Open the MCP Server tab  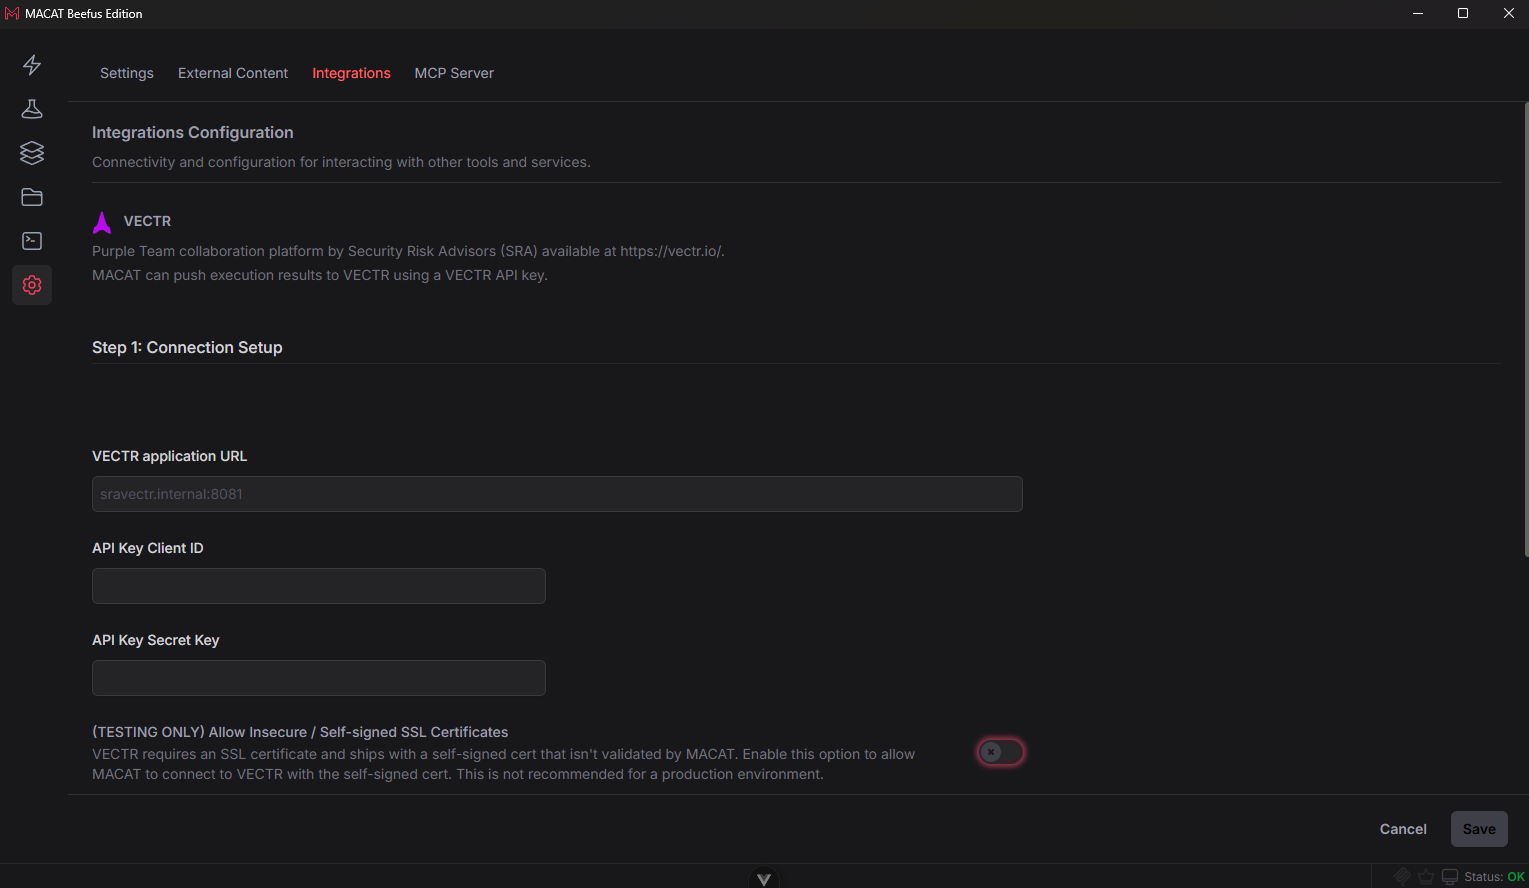(x=454, y=73)
